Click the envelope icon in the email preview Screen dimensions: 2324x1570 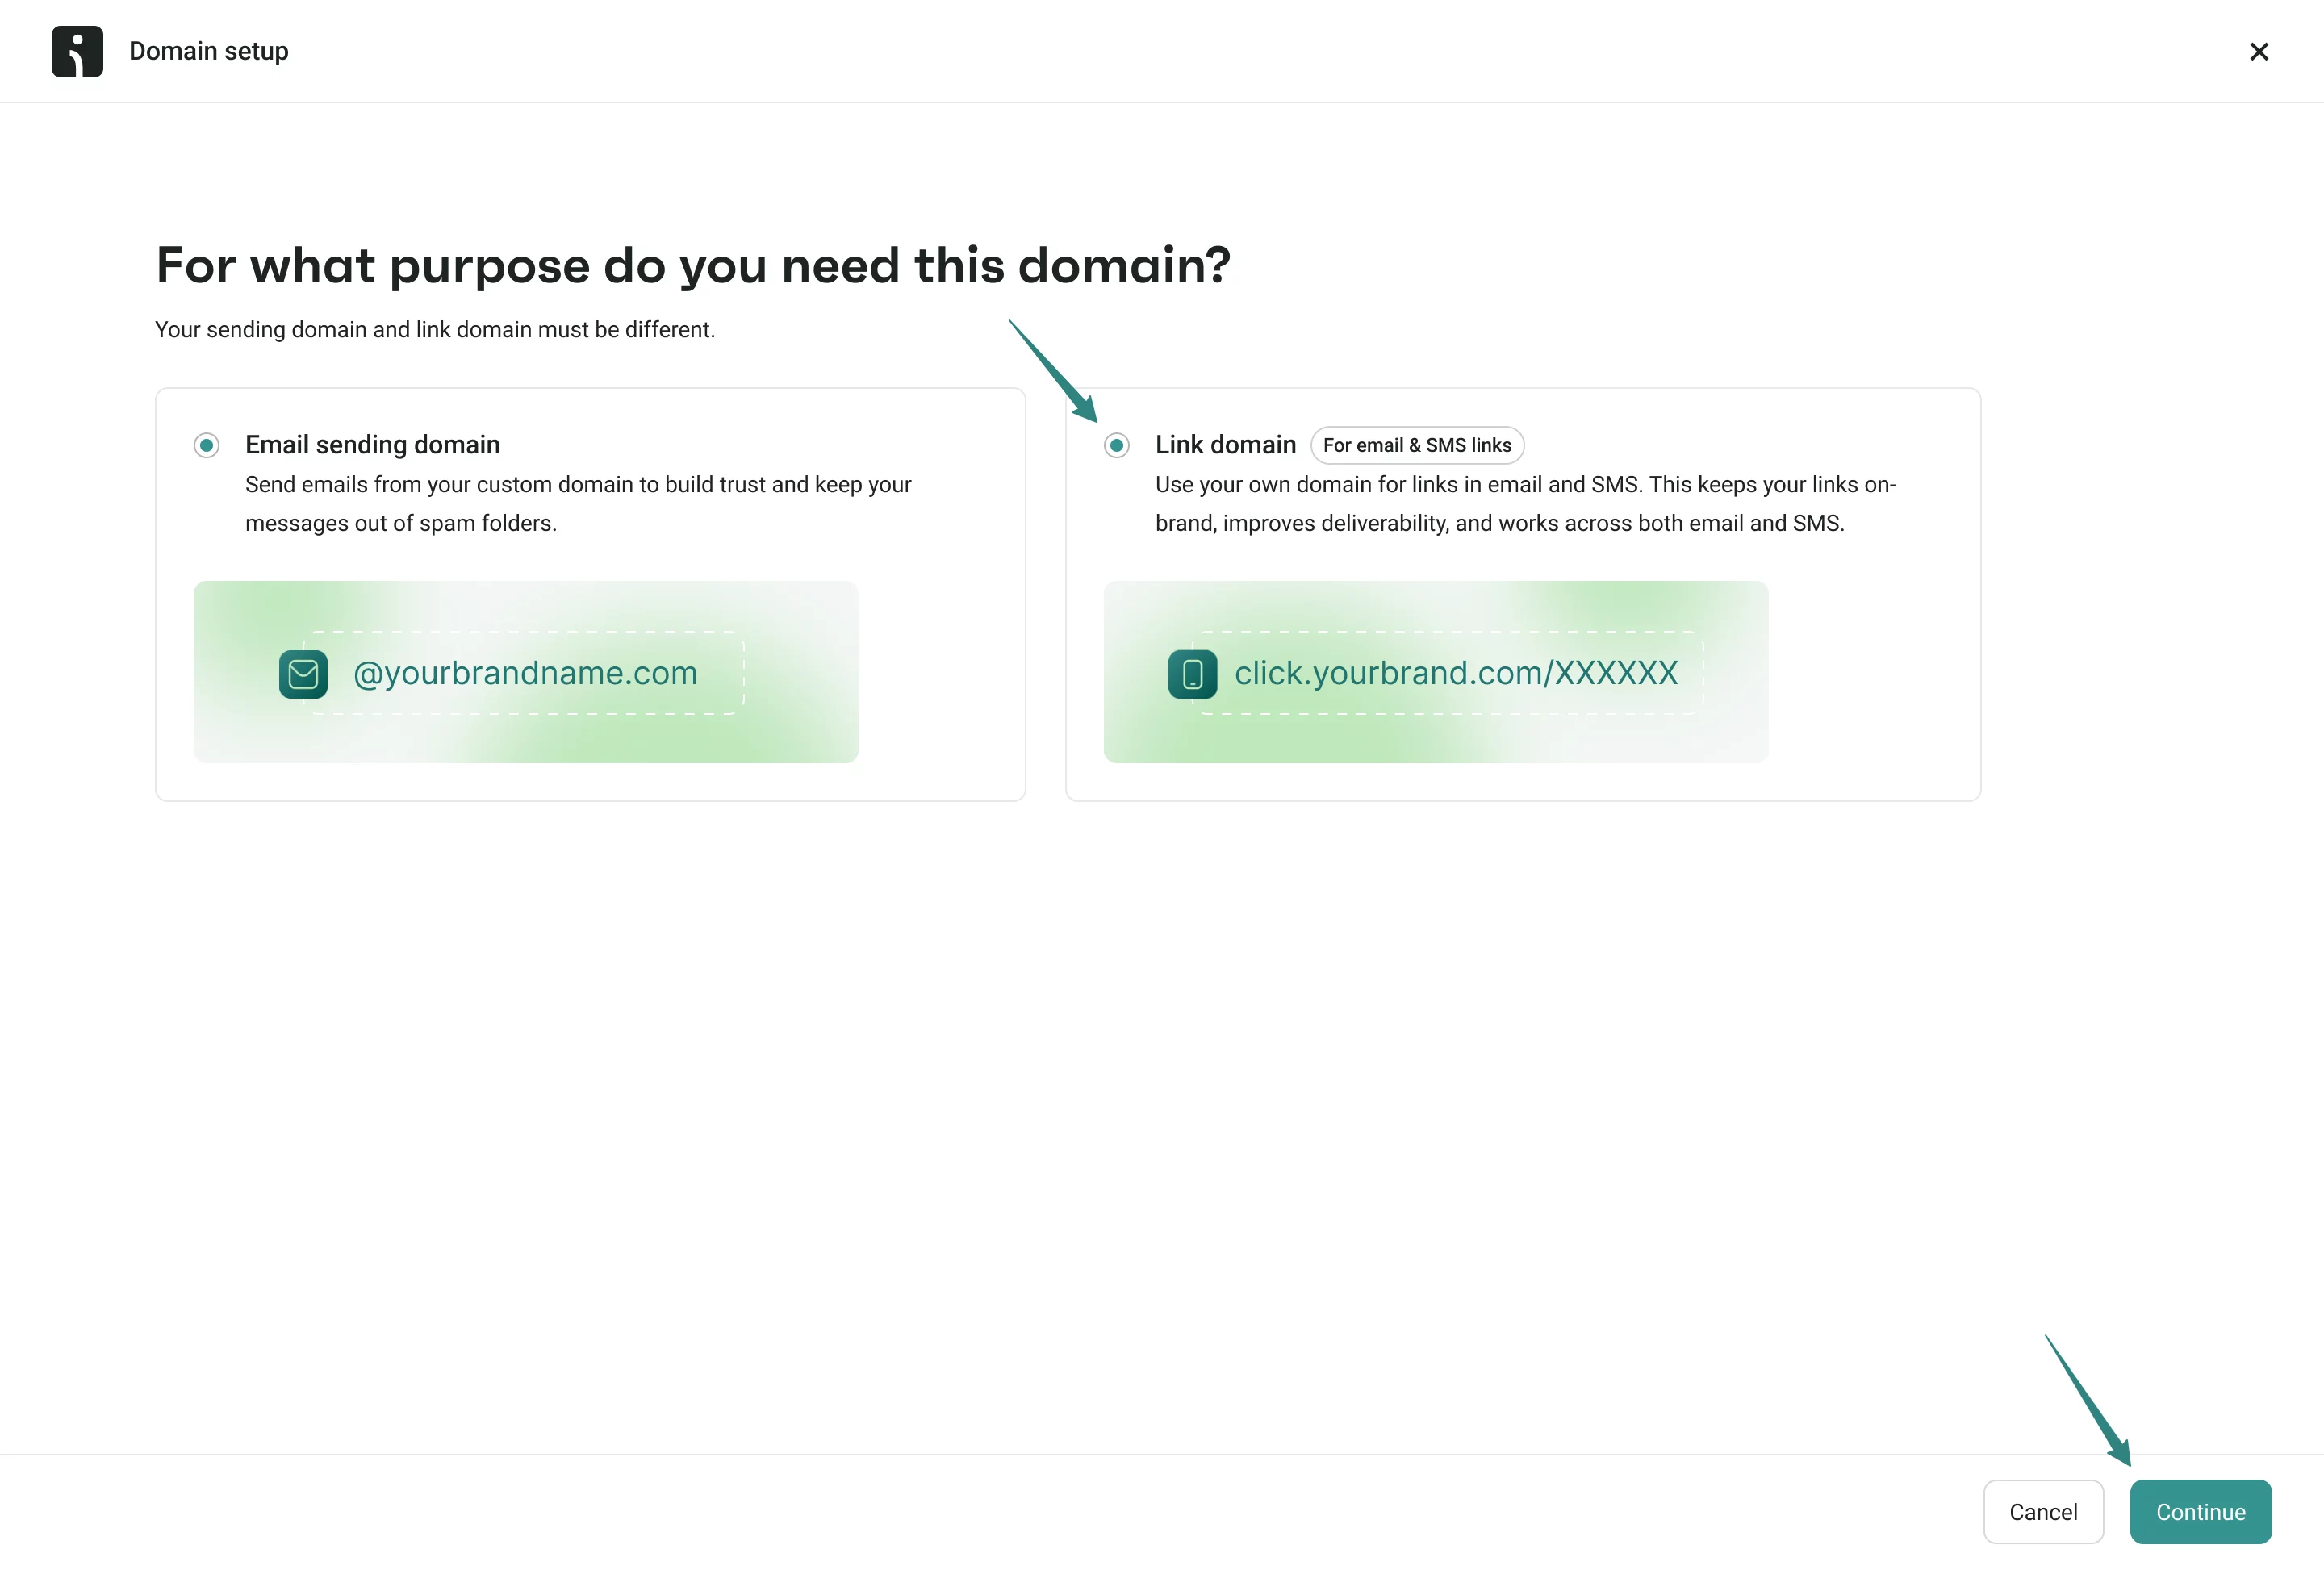click(303, 674)
